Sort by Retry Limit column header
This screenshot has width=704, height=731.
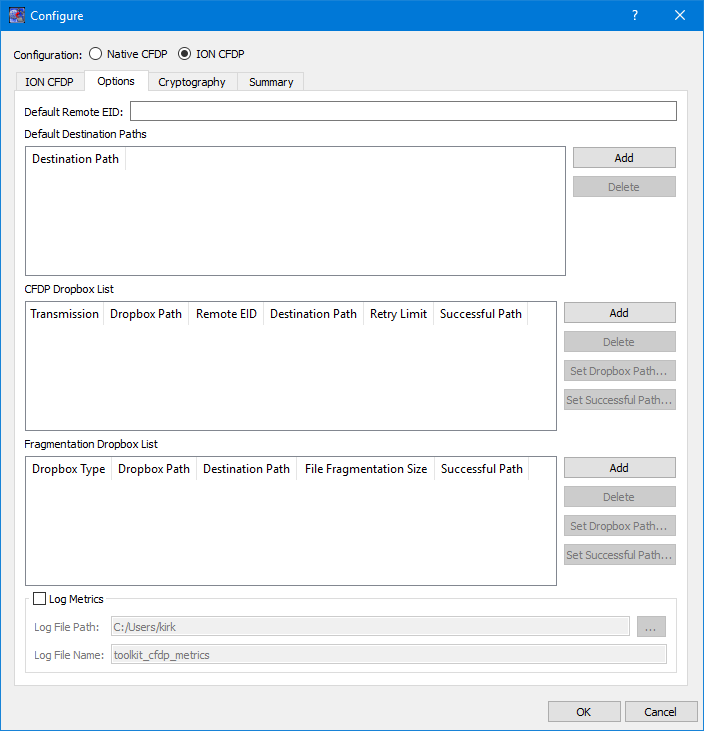point(398,314)
